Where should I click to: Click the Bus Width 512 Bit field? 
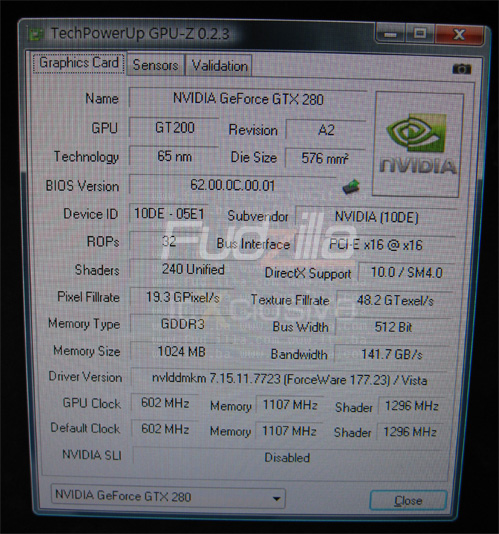[393, 327]
